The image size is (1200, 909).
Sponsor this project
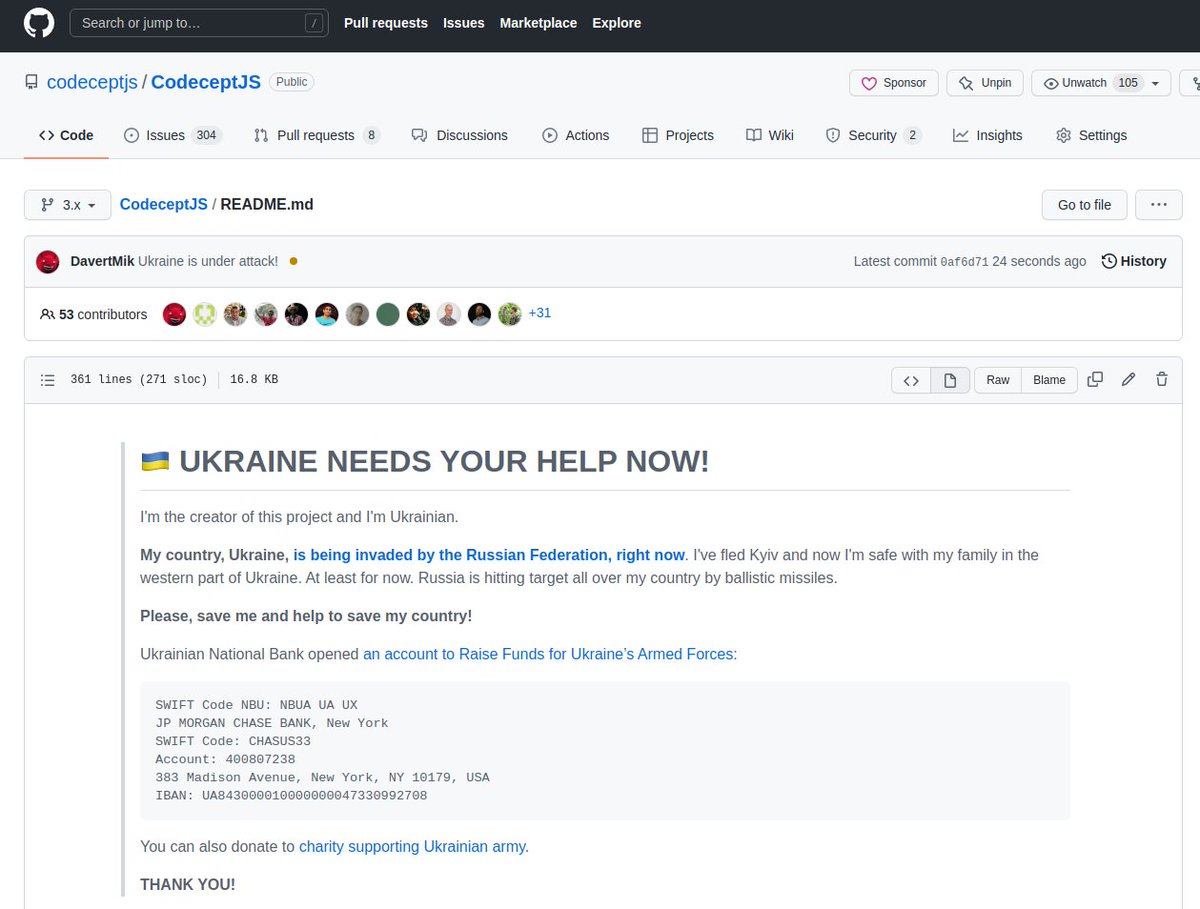[893, 83]
